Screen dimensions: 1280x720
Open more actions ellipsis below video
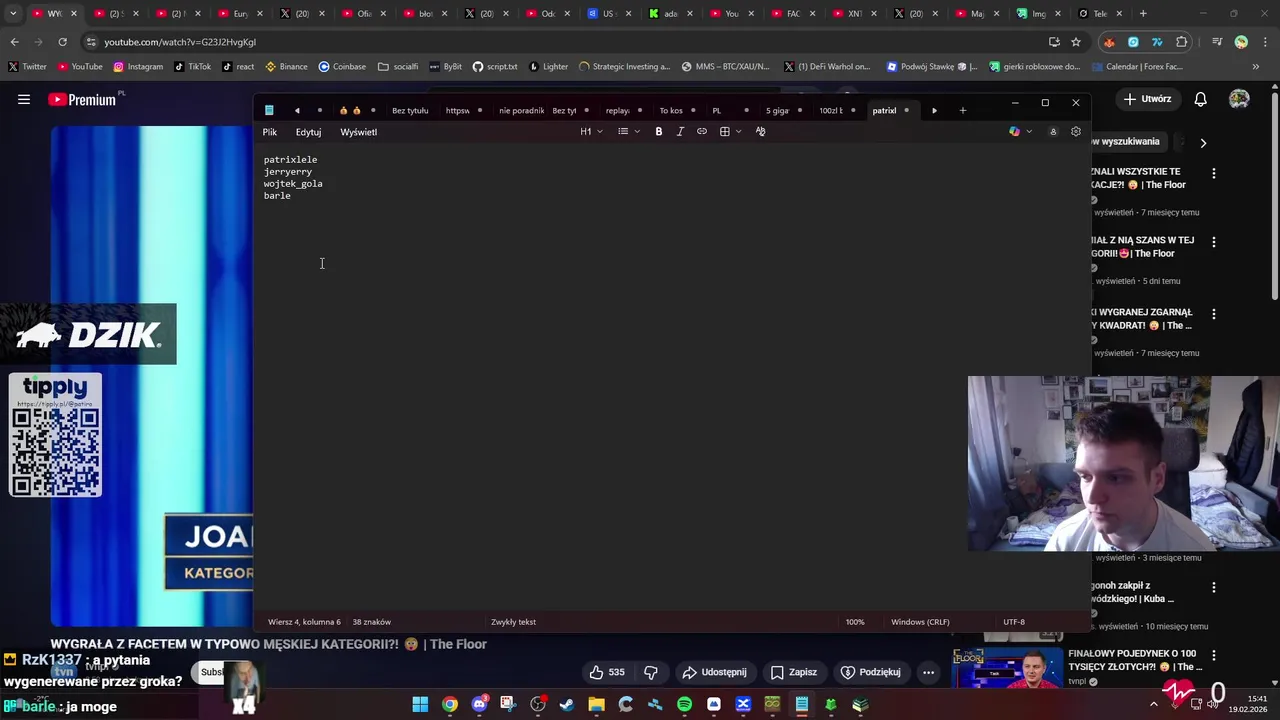point(928,672)
